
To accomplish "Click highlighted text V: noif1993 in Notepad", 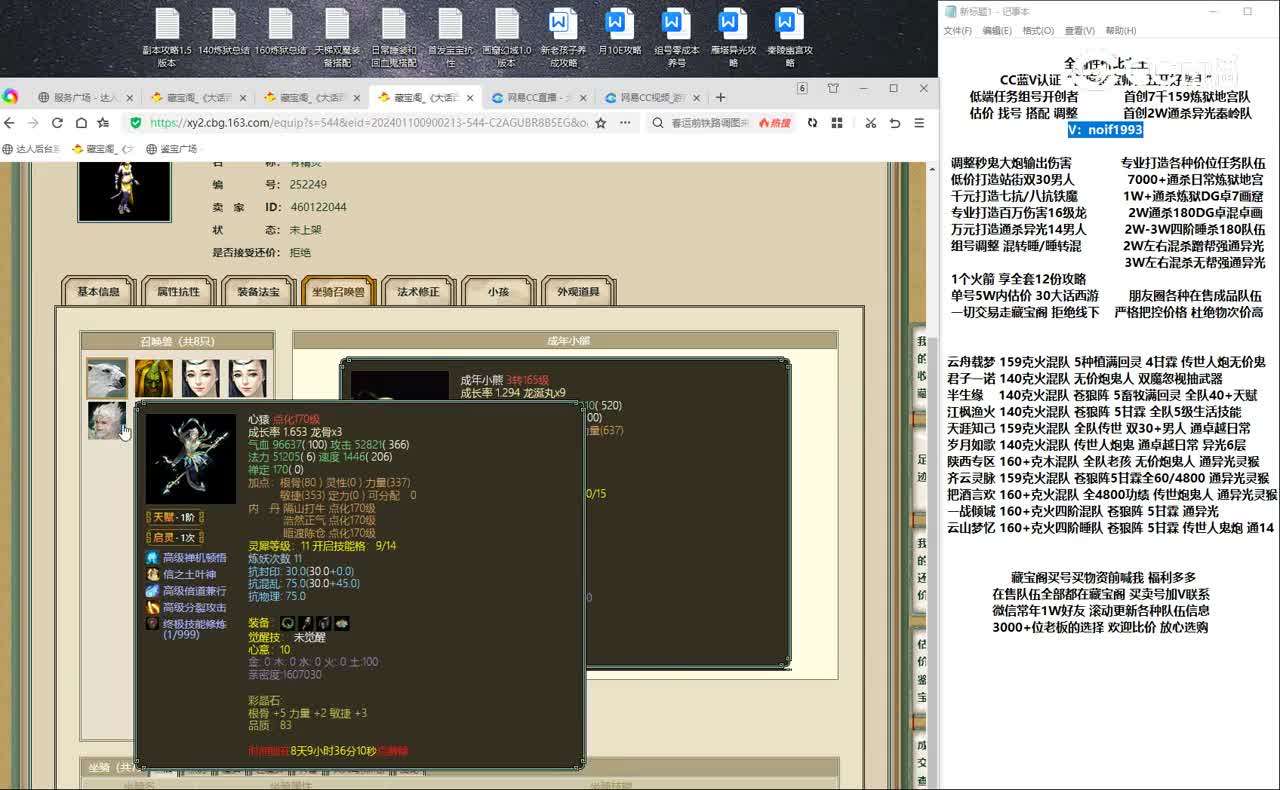I will 1104,130.
